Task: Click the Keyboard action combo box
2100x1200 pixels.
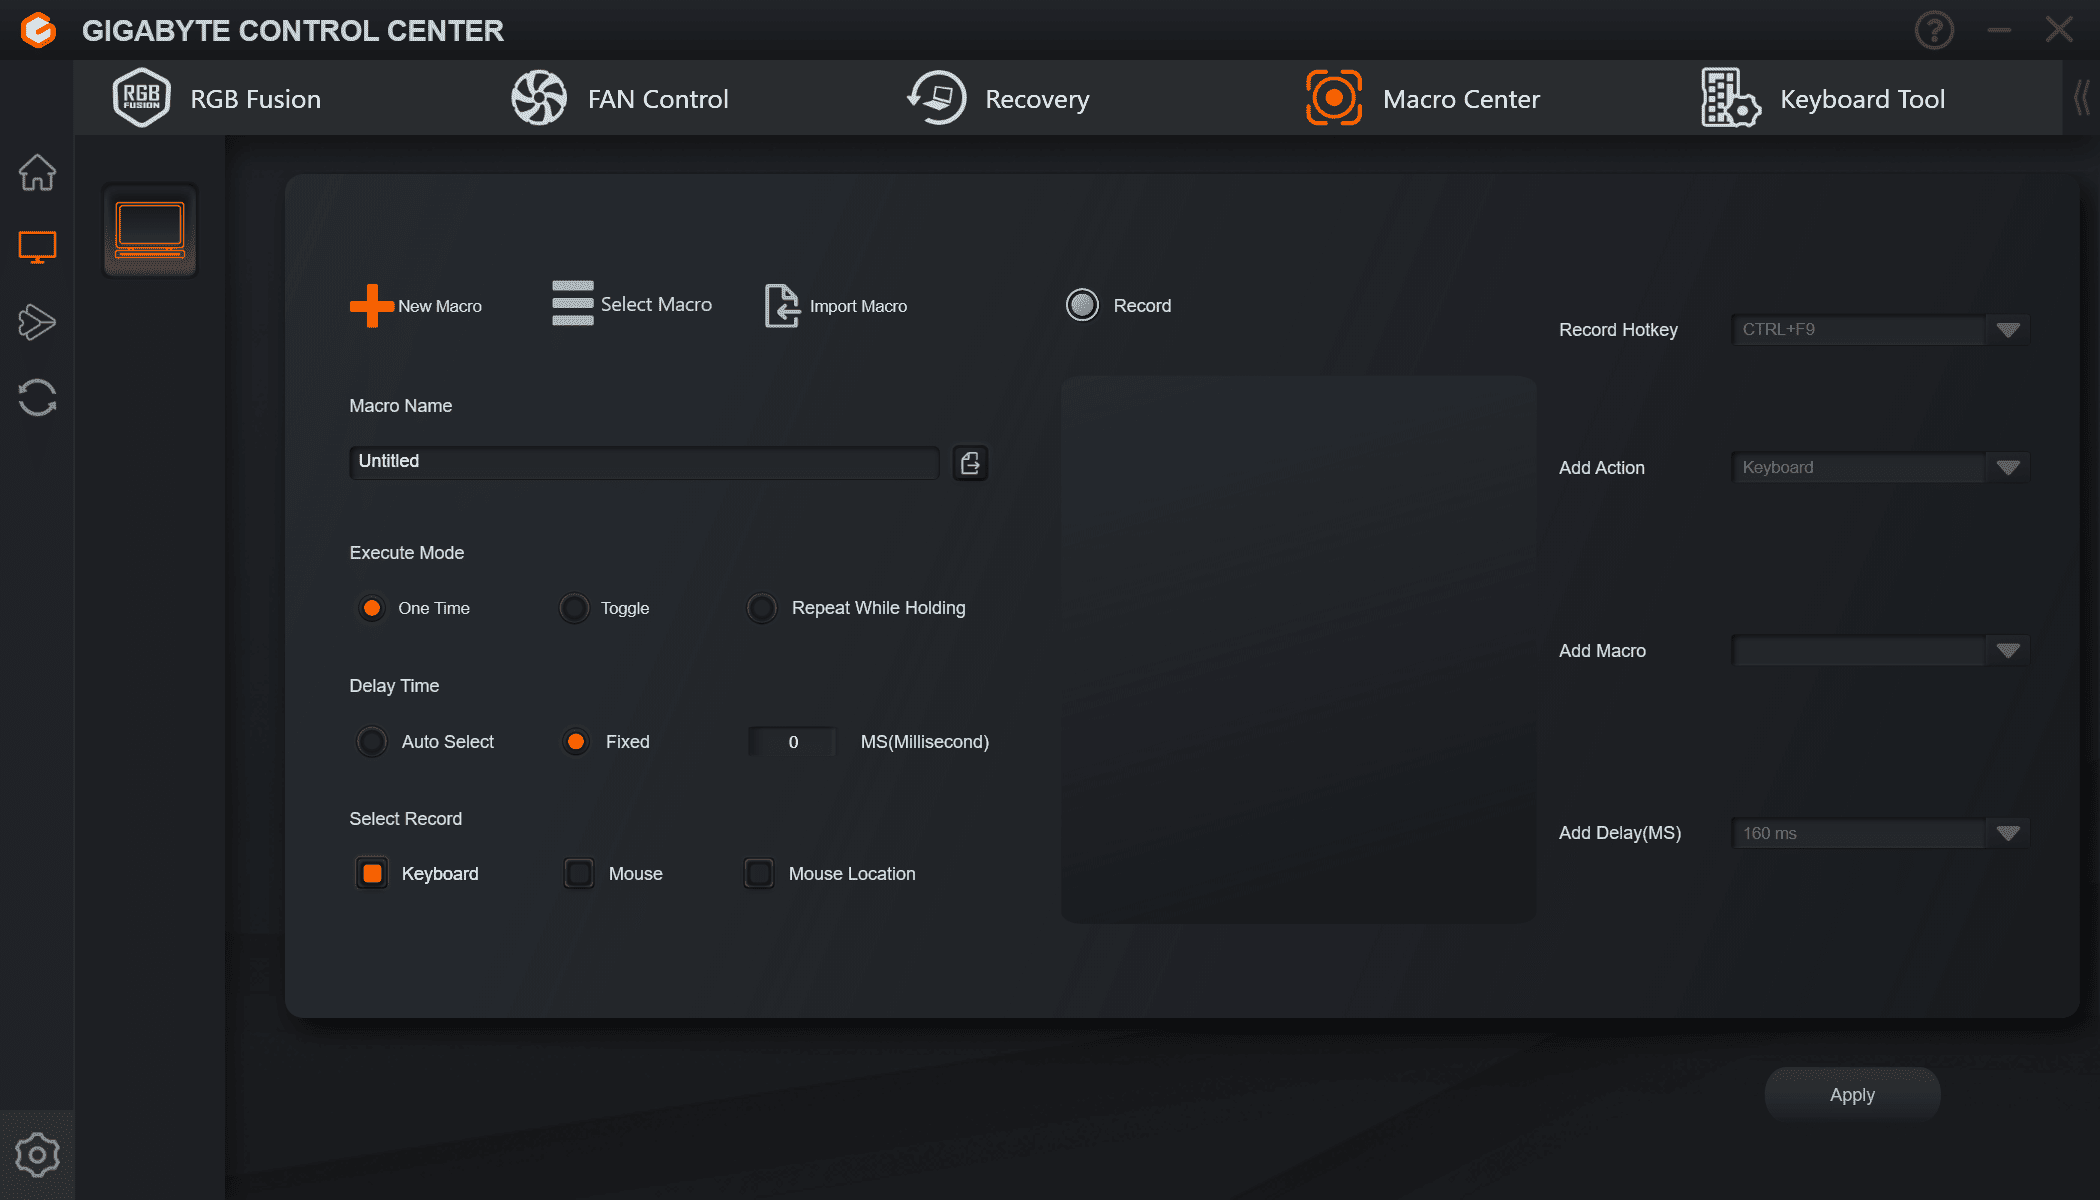Action: point(1859,468)
